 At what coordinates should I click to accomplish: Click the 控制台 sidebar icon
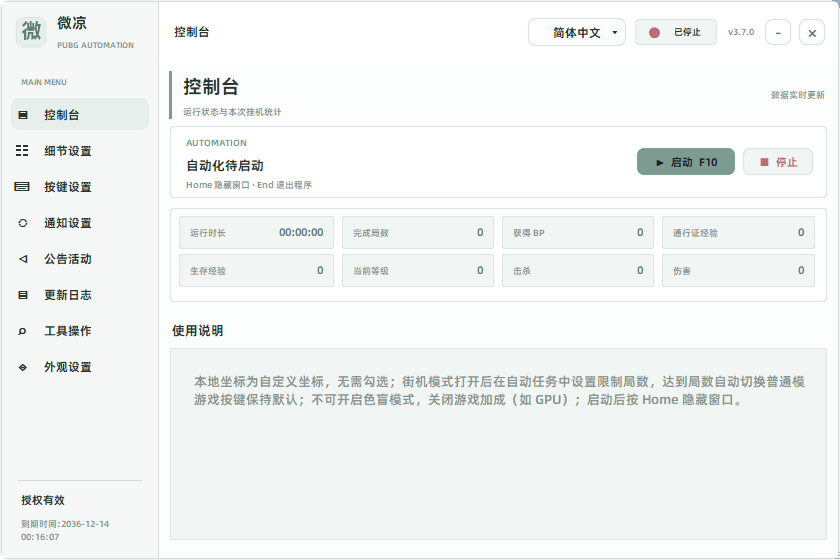pos(22,115)
